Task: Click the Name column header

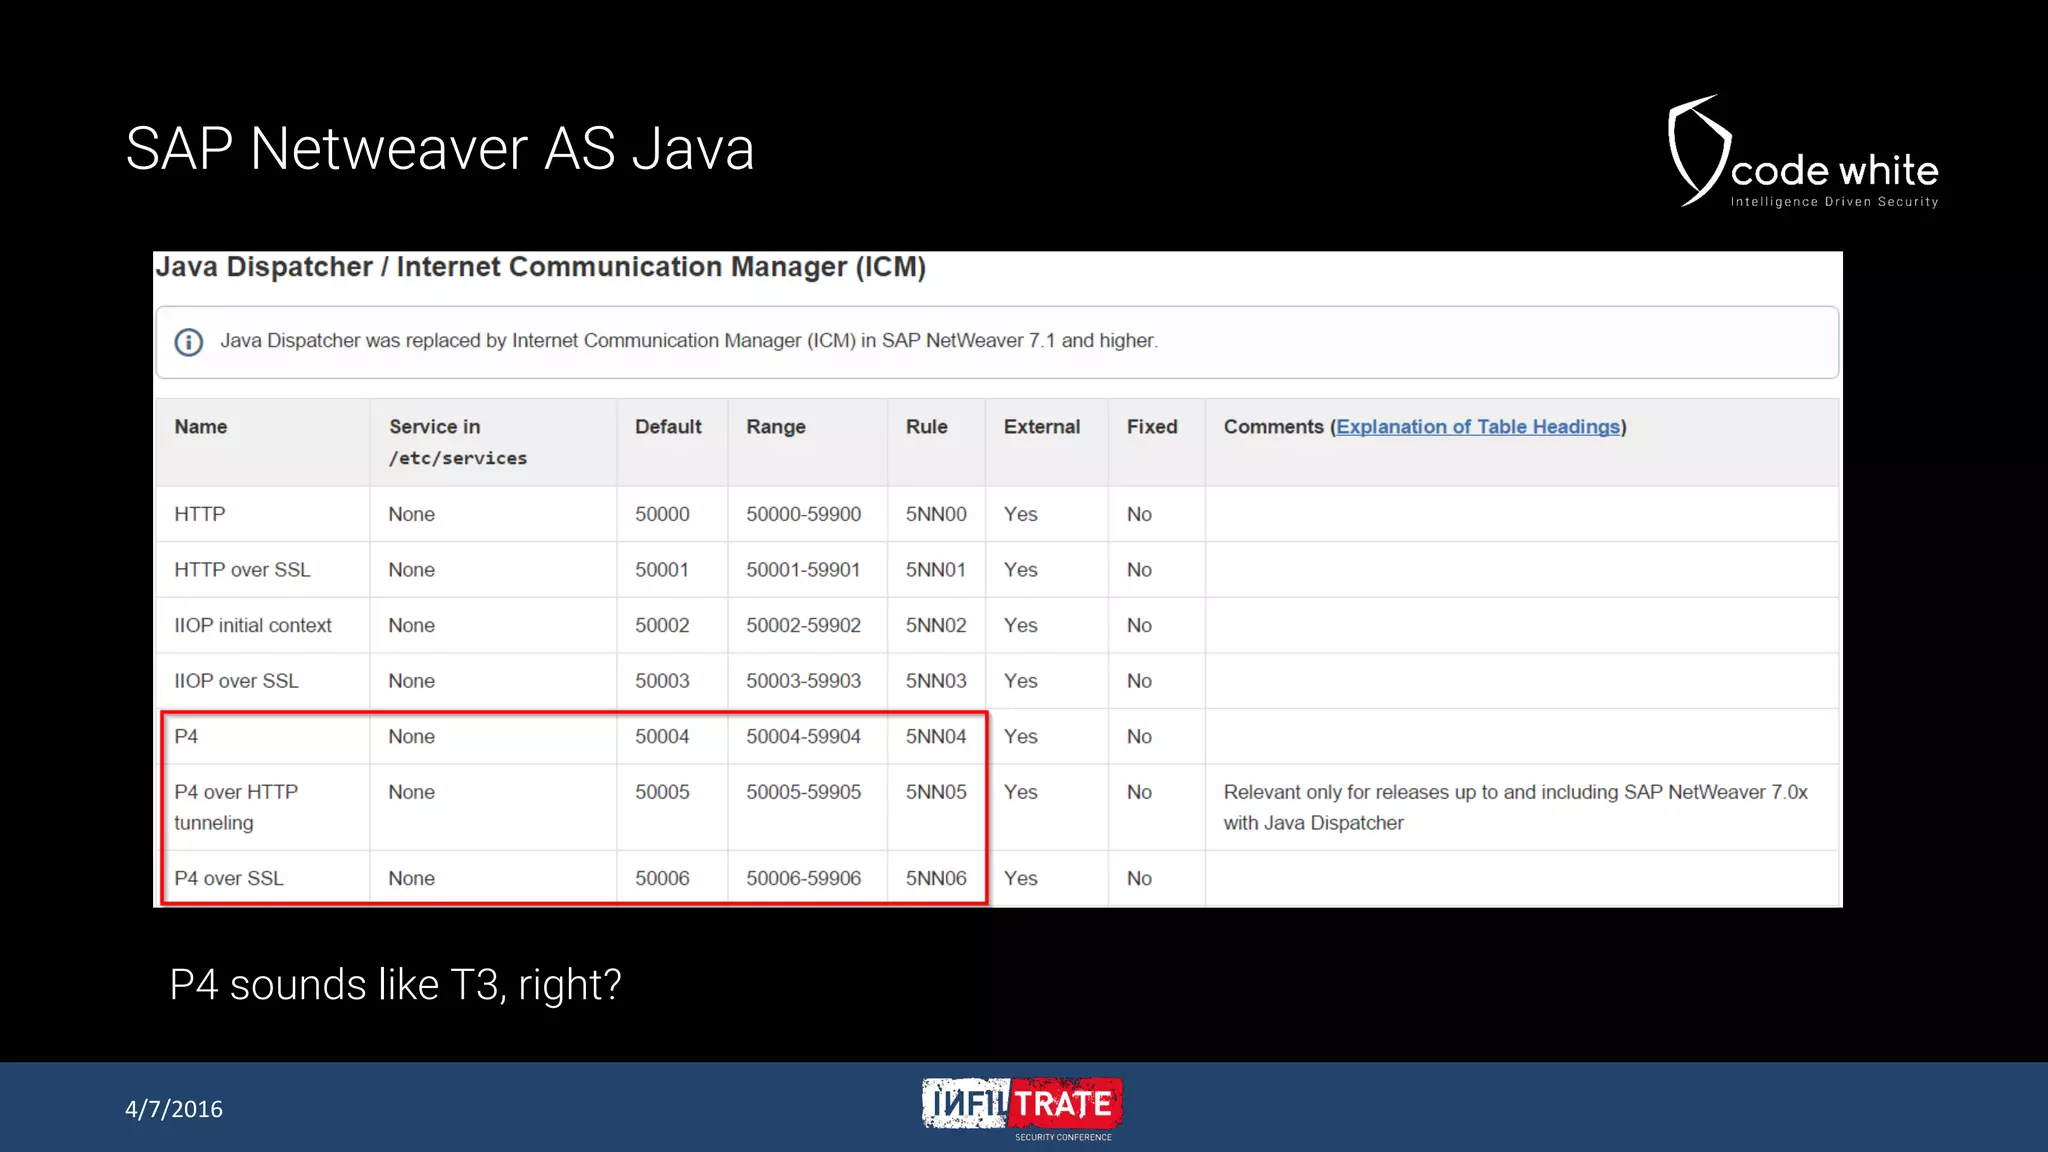Action: [200, 427]
